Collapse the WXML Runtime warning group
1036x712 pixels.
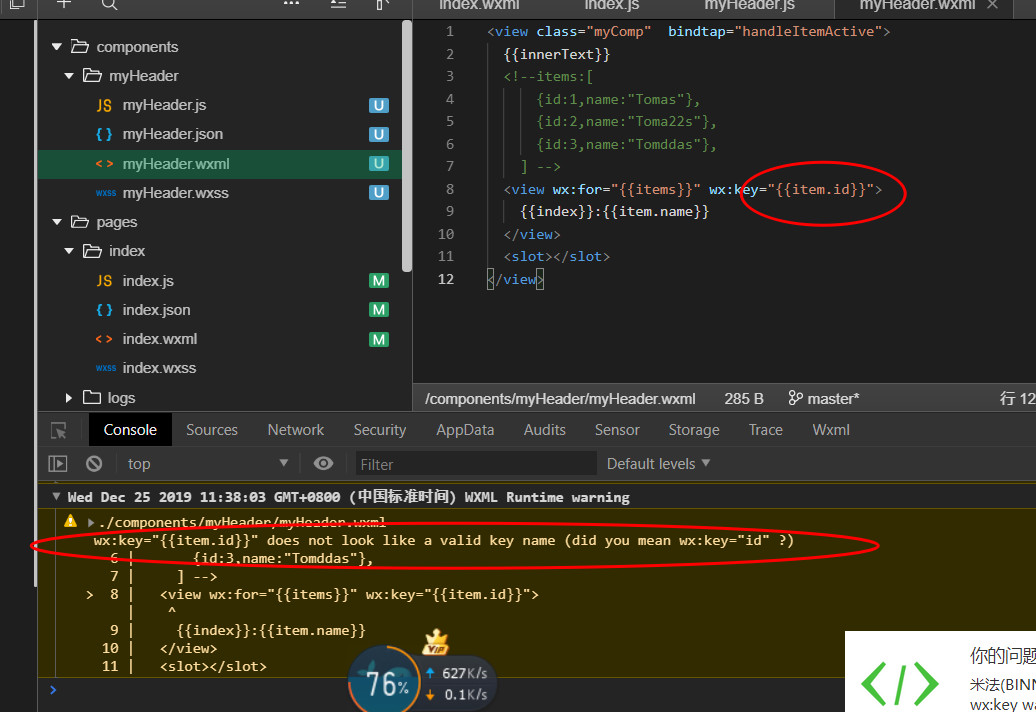tap(56, 497)
